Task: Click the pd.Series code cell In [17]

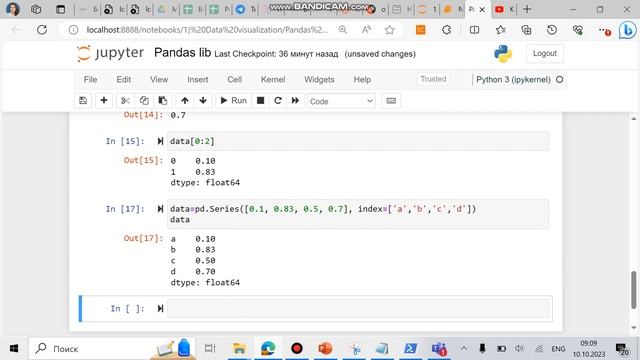Action: tap(358, 214)
